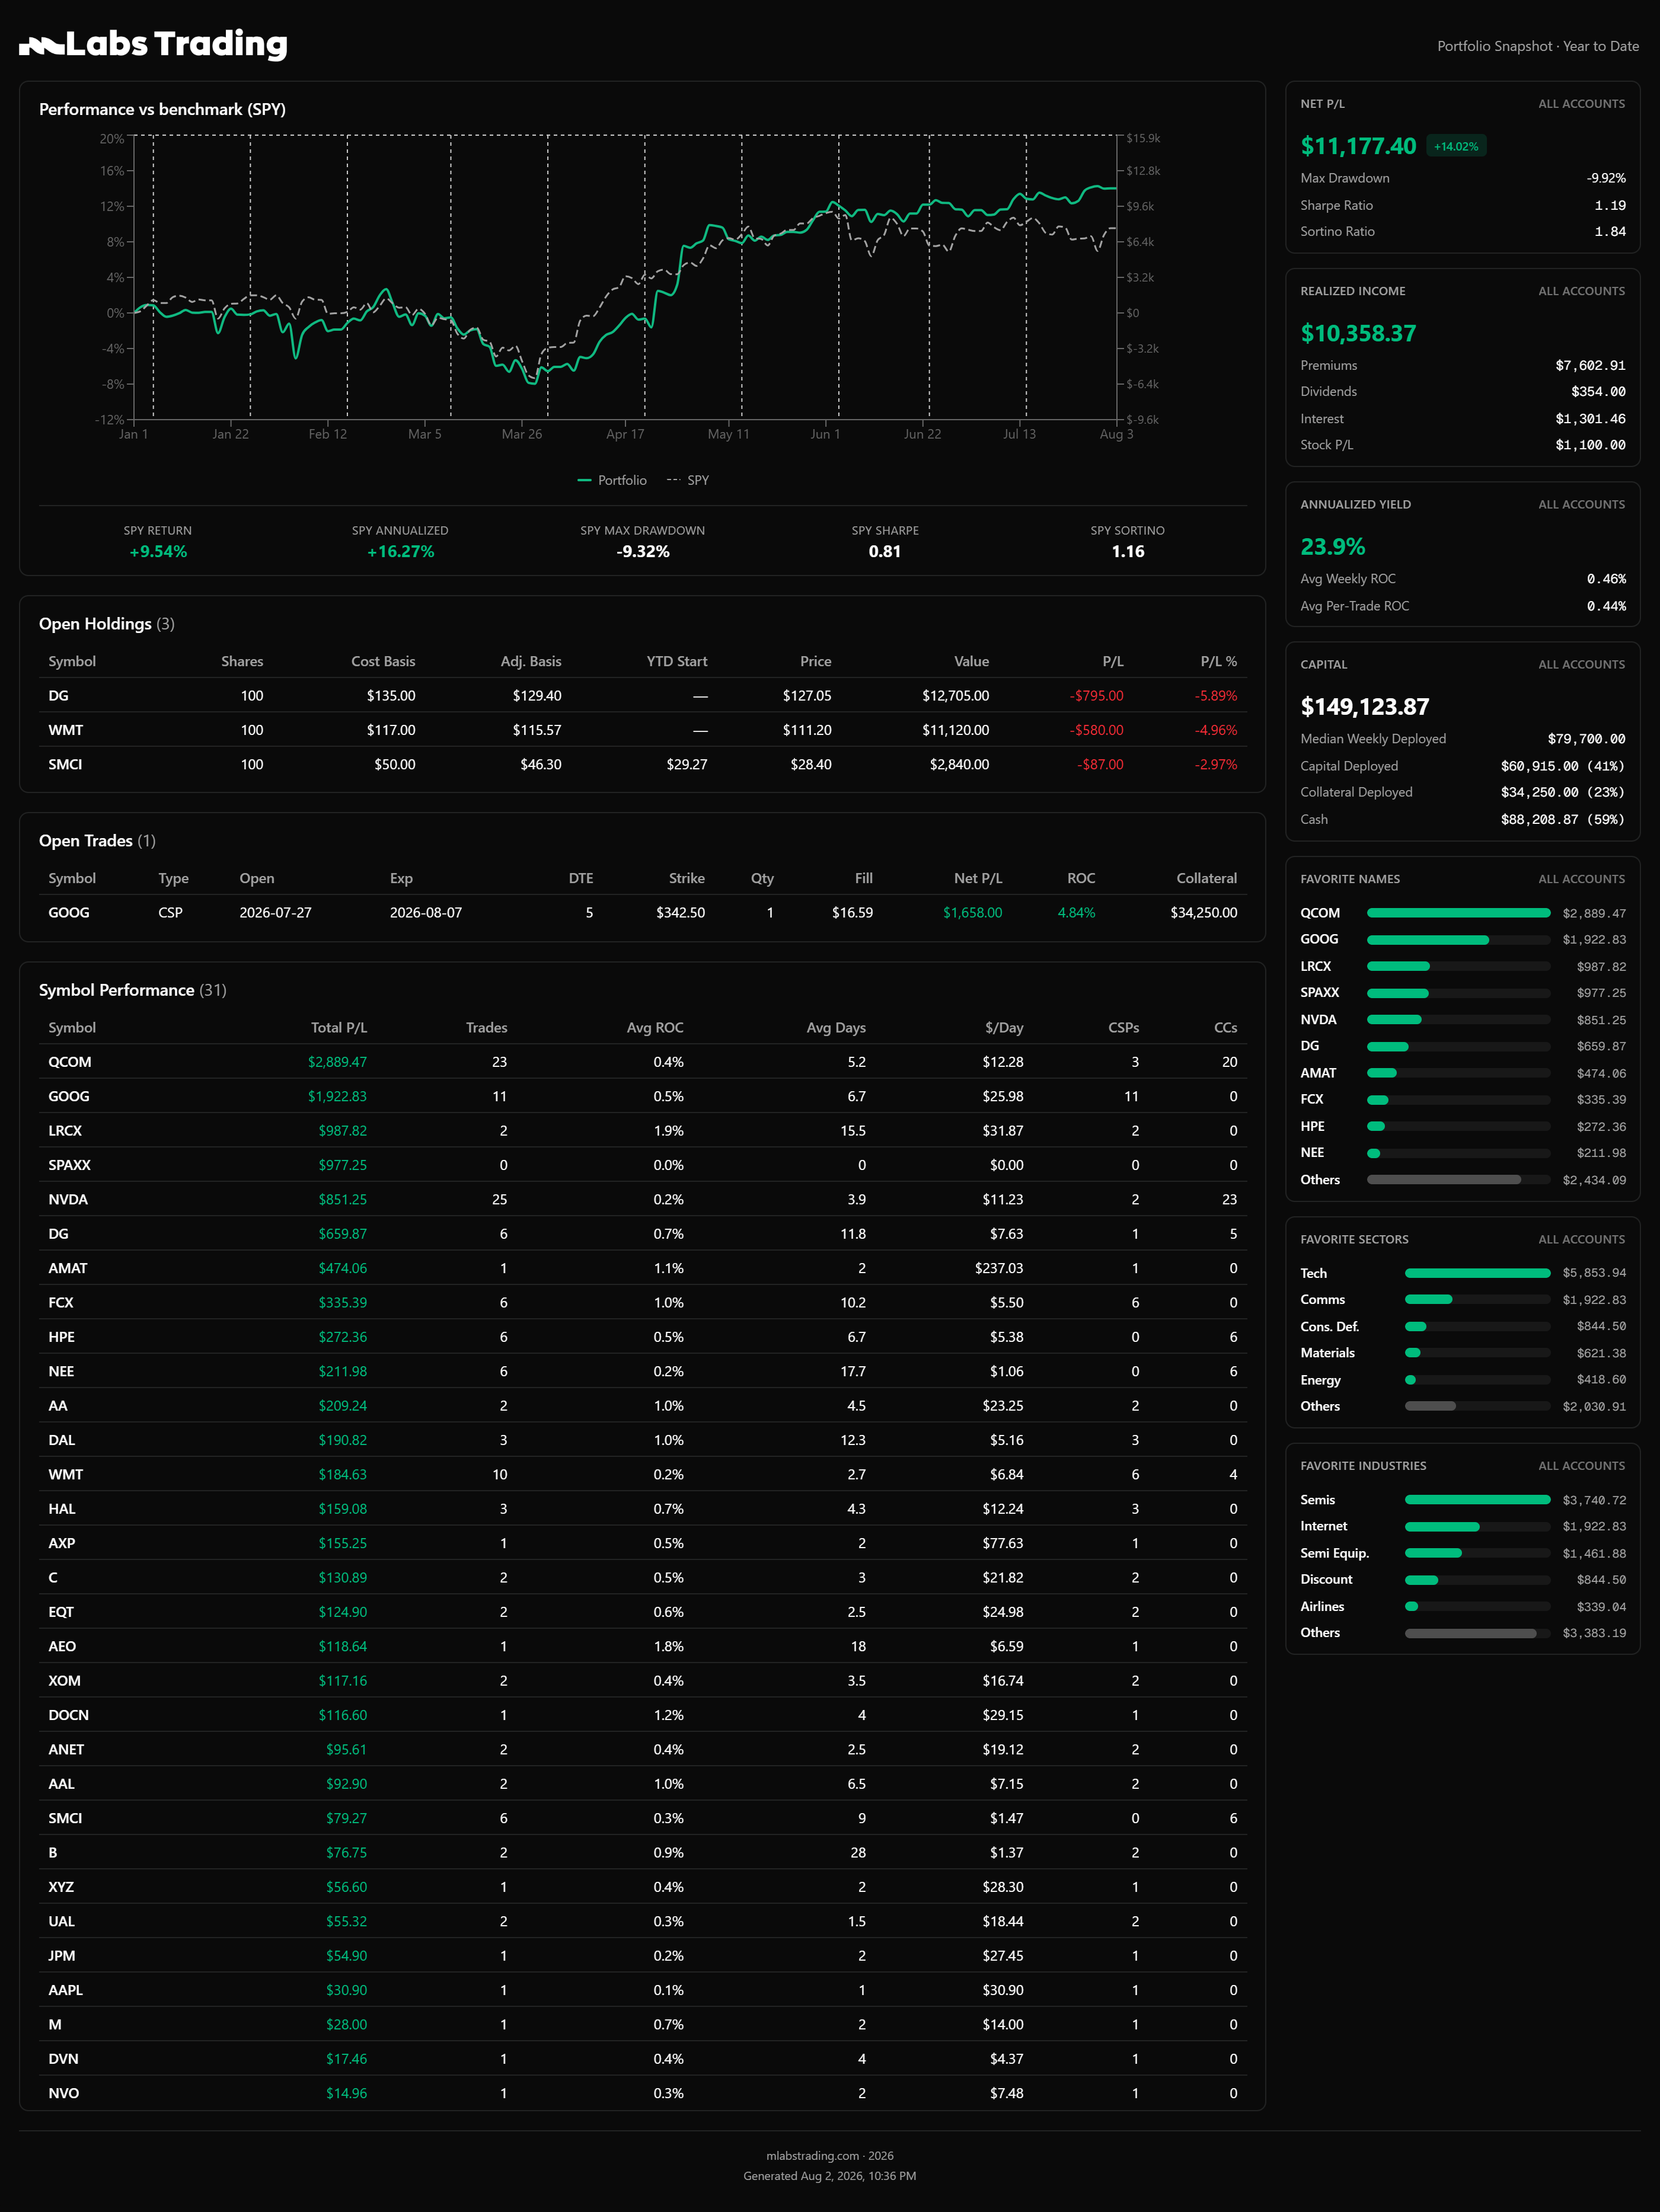Click the Shares column header
The width and height of the screenshot is (1660, 2212).
[242, 661]
